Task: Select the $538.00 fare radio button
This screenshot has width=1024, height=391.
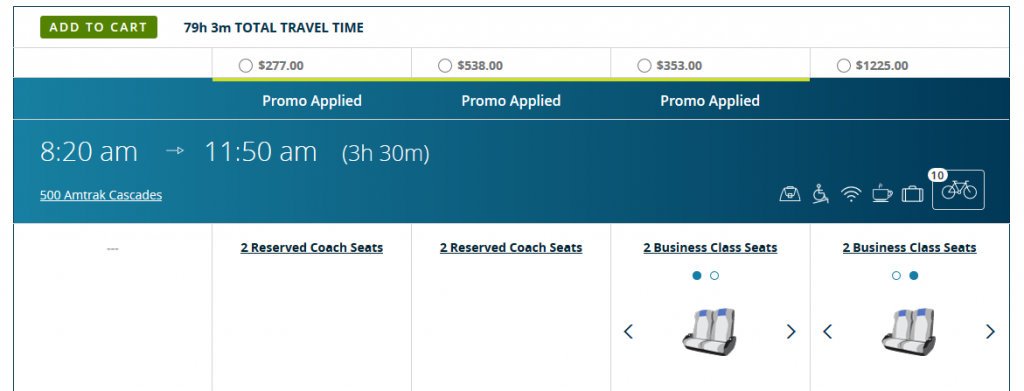Action: 445,65
